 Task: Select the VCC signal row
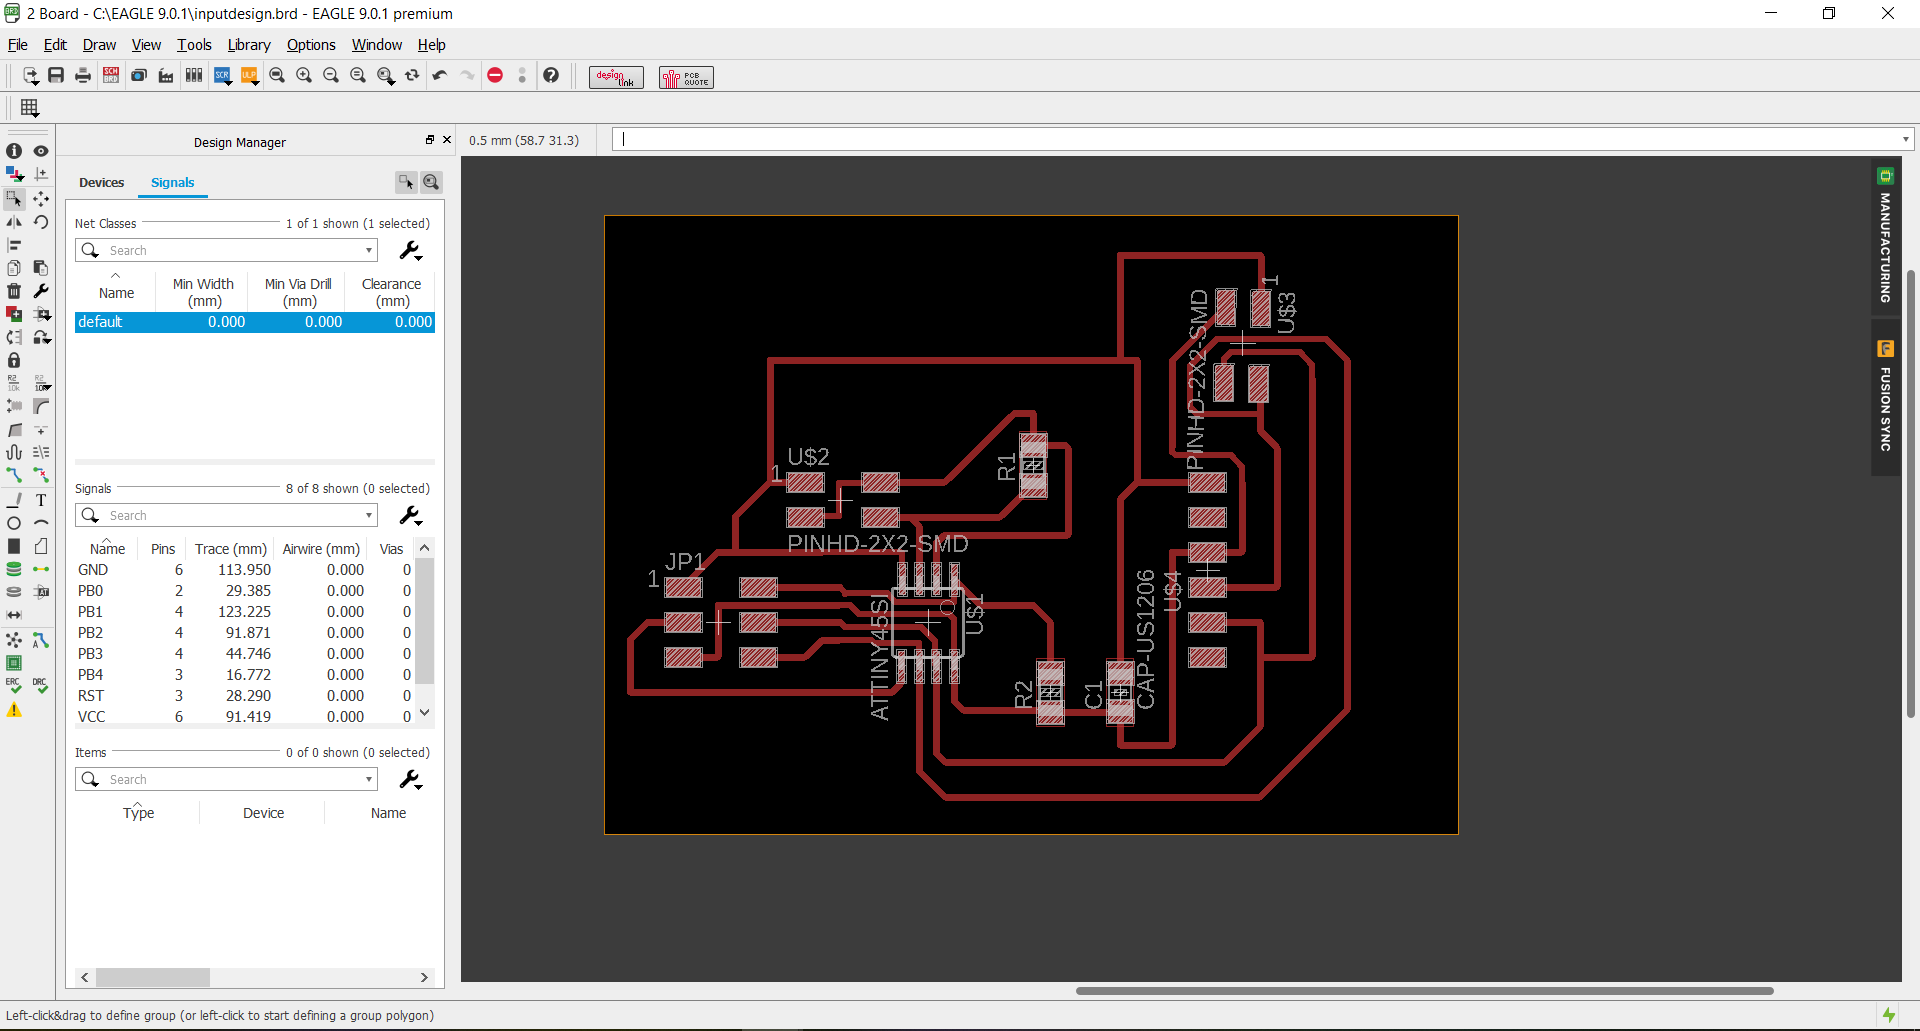pyautogui.click(x=245, y=717)
